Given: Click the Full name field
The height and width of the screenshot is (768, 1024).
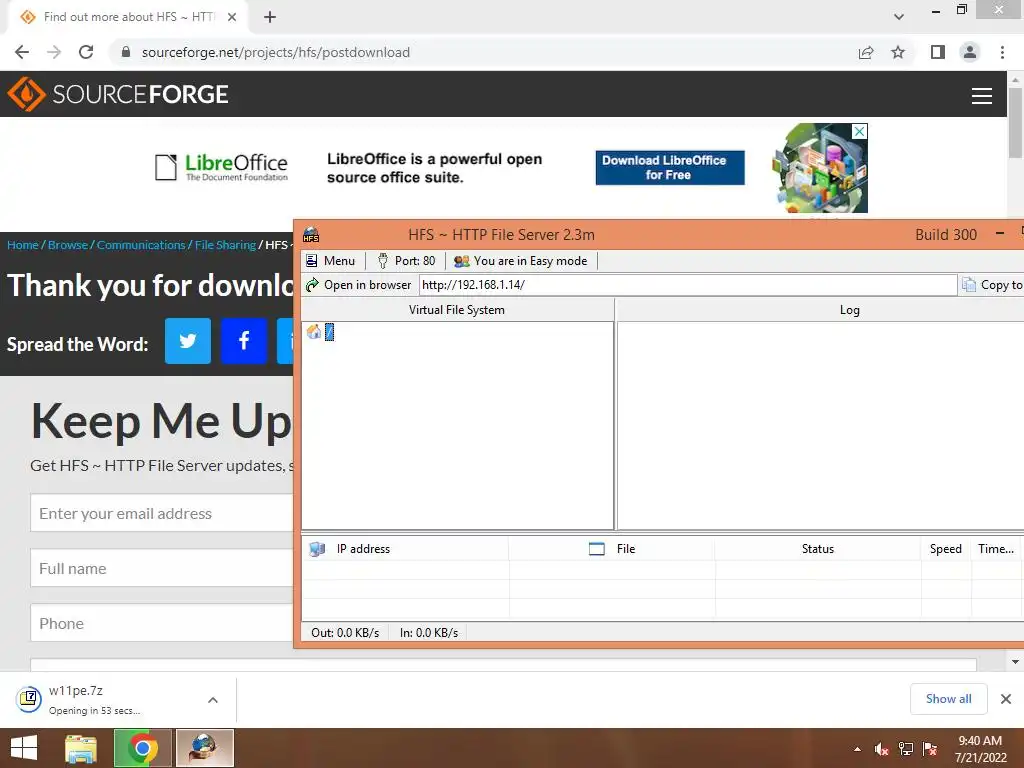Looking at the screenshot, I should pos(161,568).
